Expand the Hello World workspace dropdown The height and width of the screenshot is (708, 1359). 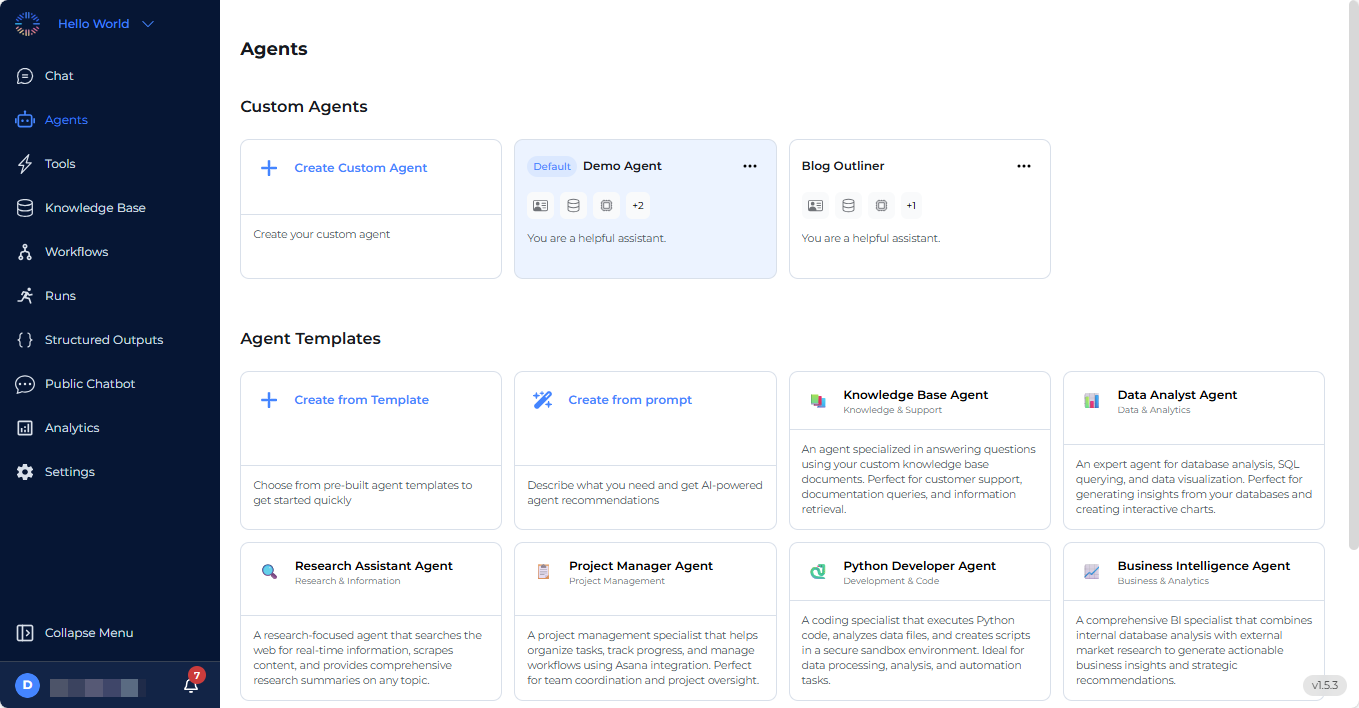pyautogui.click(x=148, y=24)
